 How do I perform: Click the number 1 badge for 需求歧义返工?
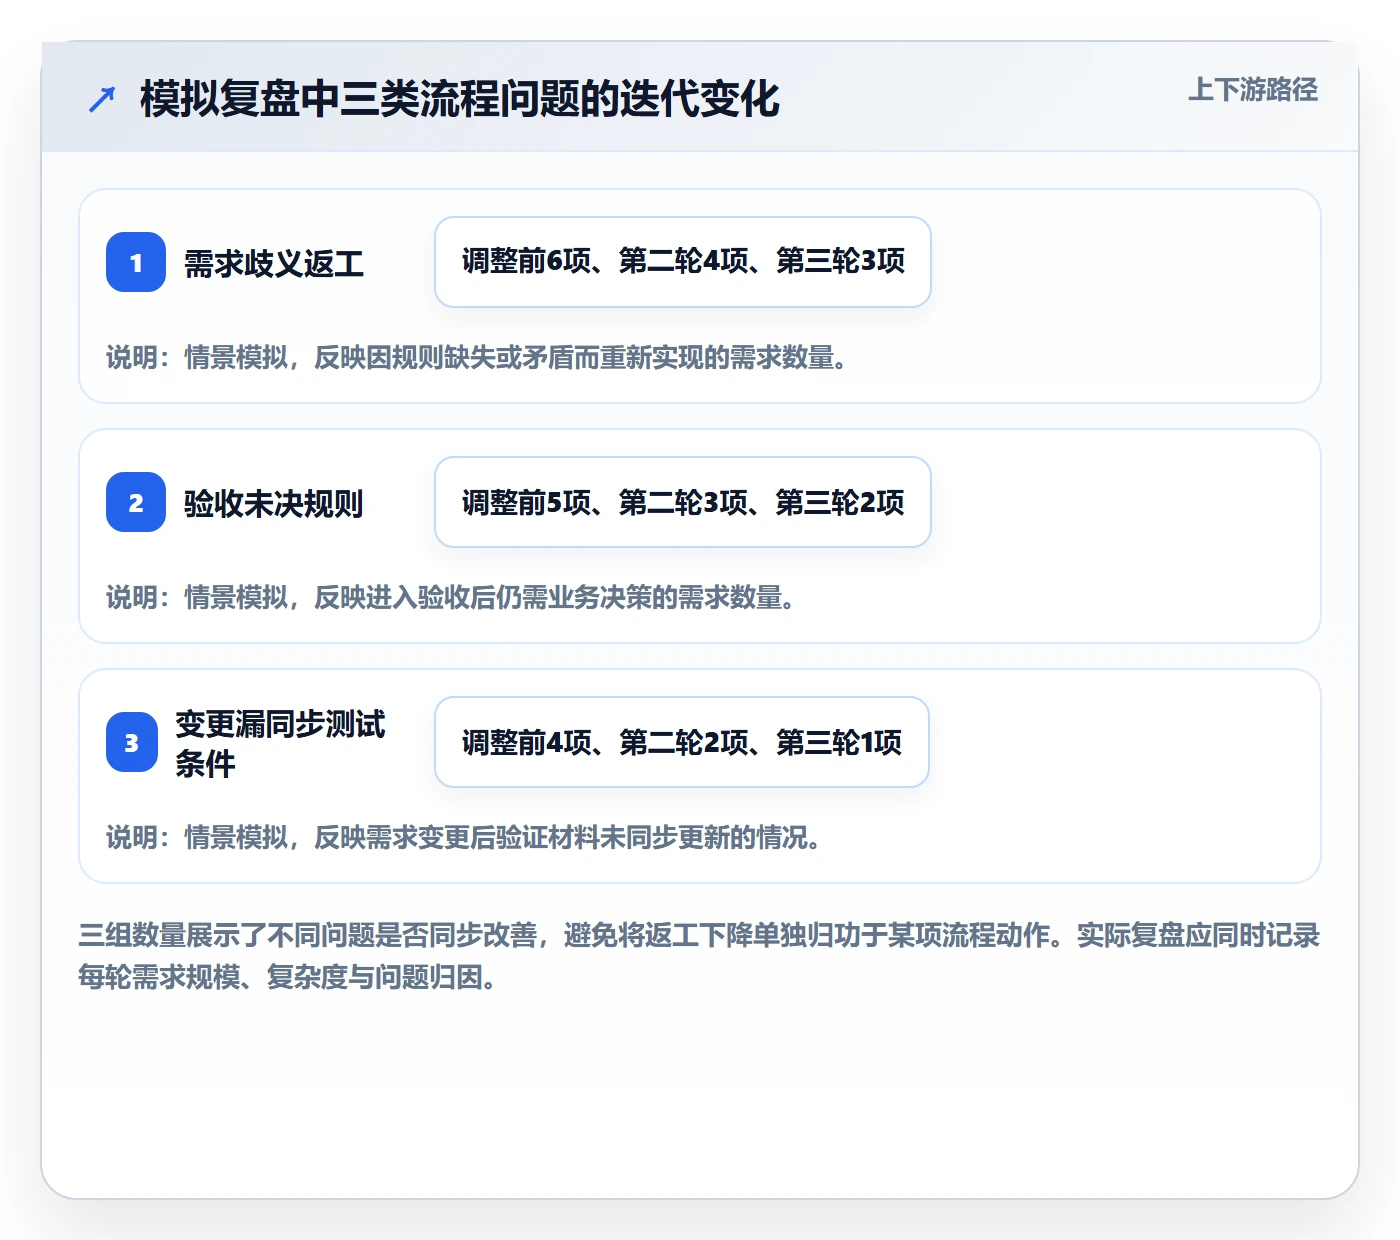point(136,262)
